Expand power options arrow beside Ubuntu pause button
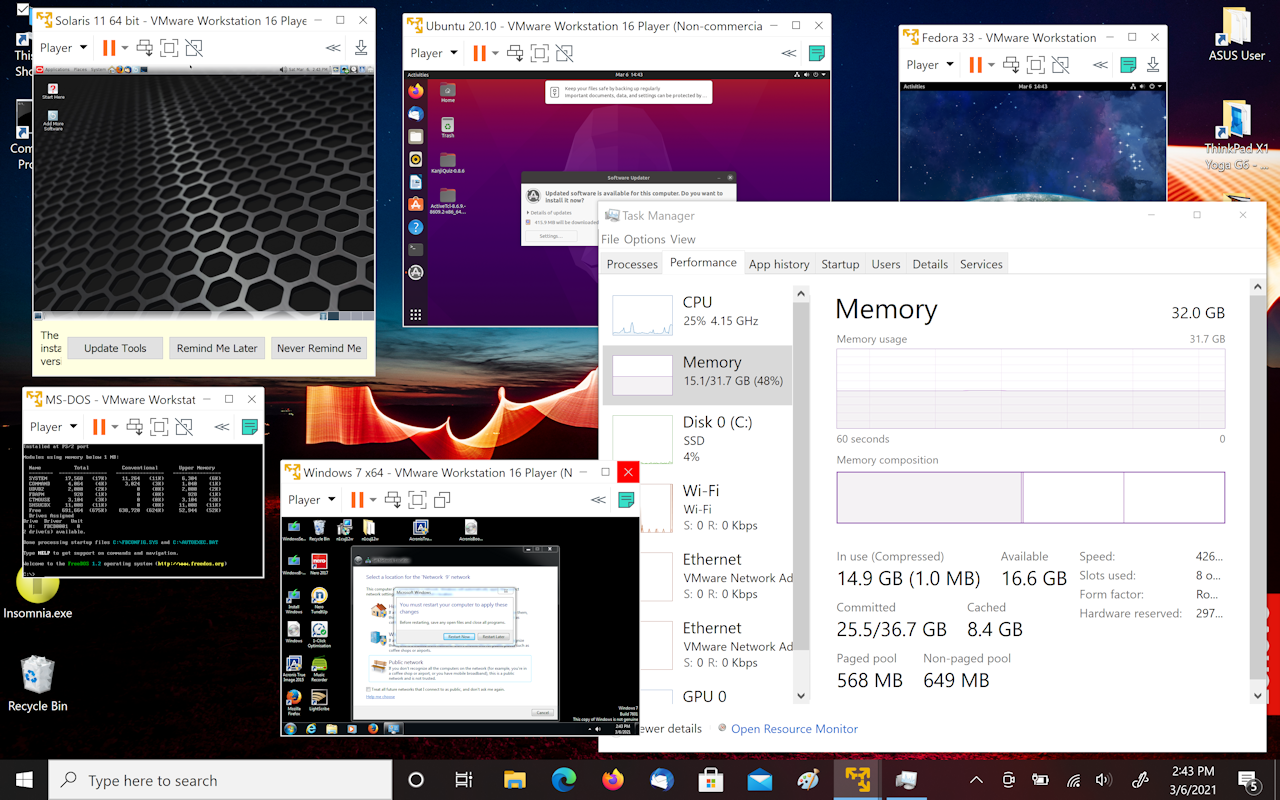 tap(496, 53)
